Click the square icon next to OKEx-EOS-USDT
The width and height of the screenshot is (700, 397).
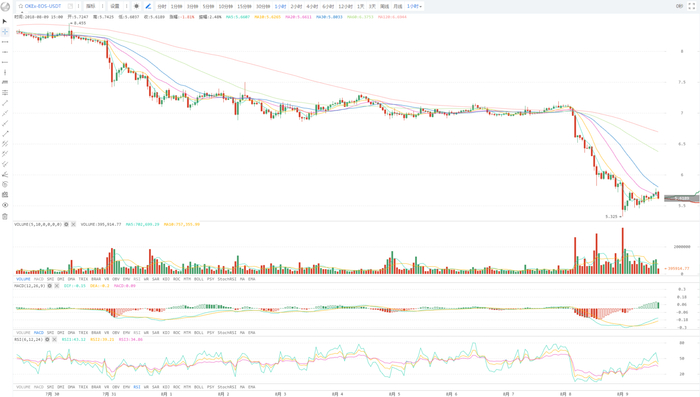coord(70,6)
